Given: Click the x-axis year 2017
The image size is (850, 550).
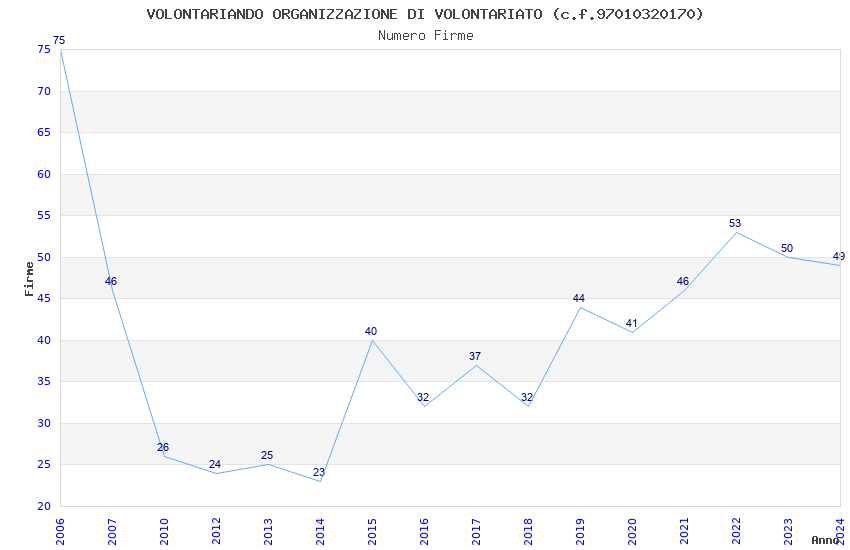Looking at the screenshot, I should tap(476, 532).
